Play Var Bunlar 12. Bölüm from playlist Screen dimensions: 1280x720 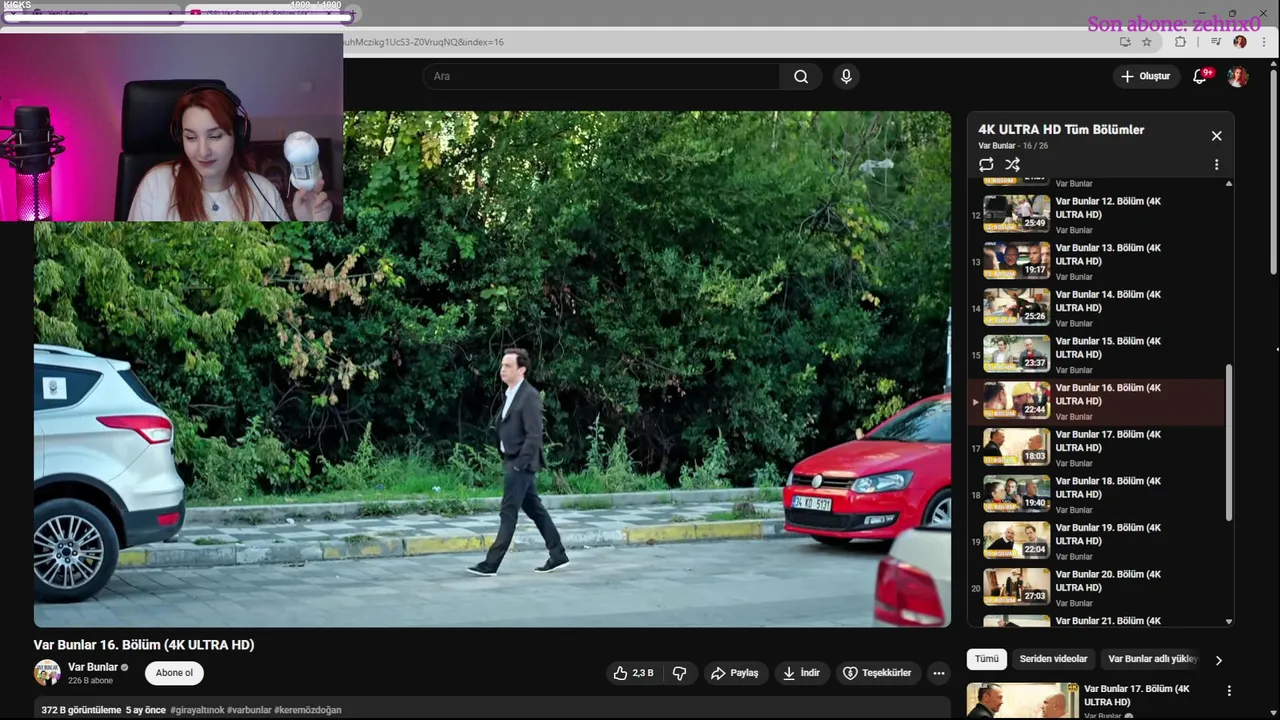(x=1097, y=214)
